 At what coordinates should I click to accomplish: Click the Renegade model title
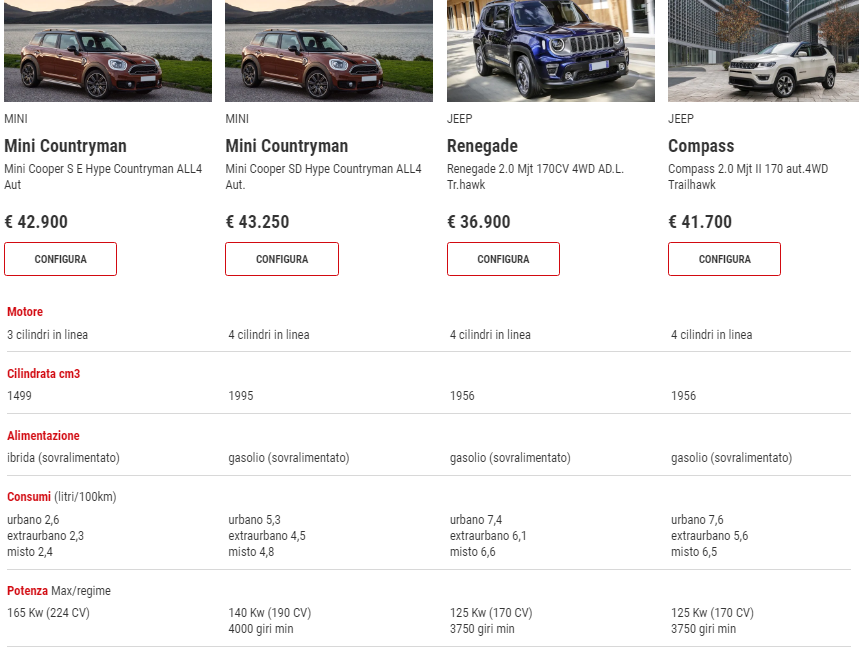[482, 146]
